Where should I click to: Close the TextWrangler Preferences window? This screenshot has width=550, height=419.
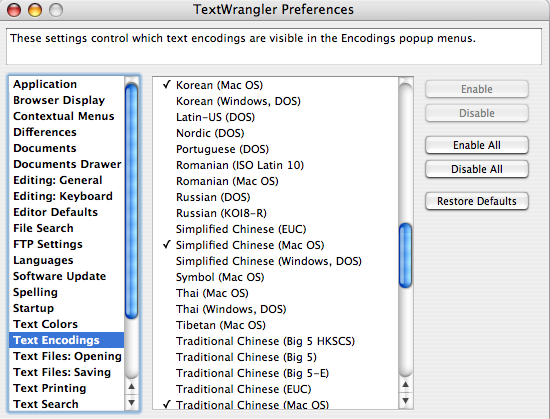point(14,10)
